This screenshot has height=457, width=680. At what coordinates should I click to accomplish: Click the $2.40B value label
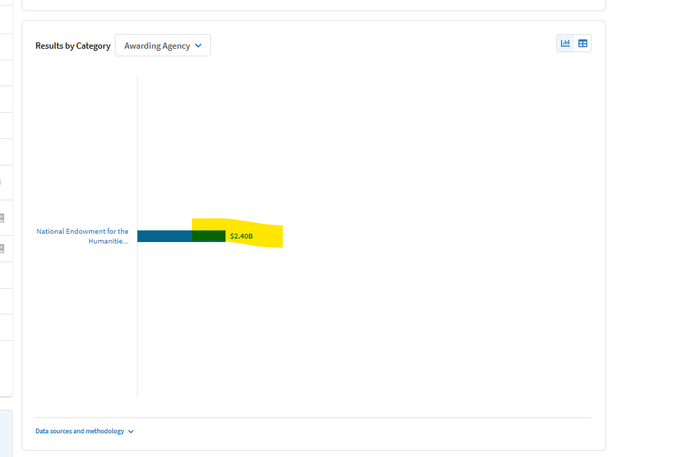(x=241, y=236)
